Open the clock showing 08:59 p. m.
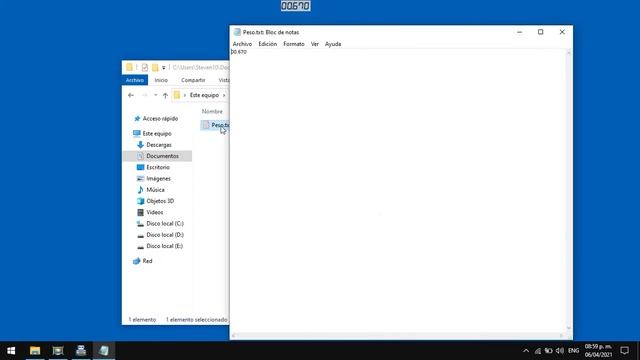Viewport: 640px width, 360px height. click(598, 351)
